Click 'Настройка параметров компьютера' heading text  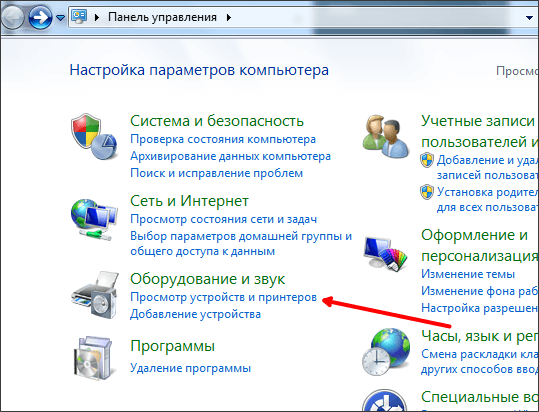(x=199, y=70)
